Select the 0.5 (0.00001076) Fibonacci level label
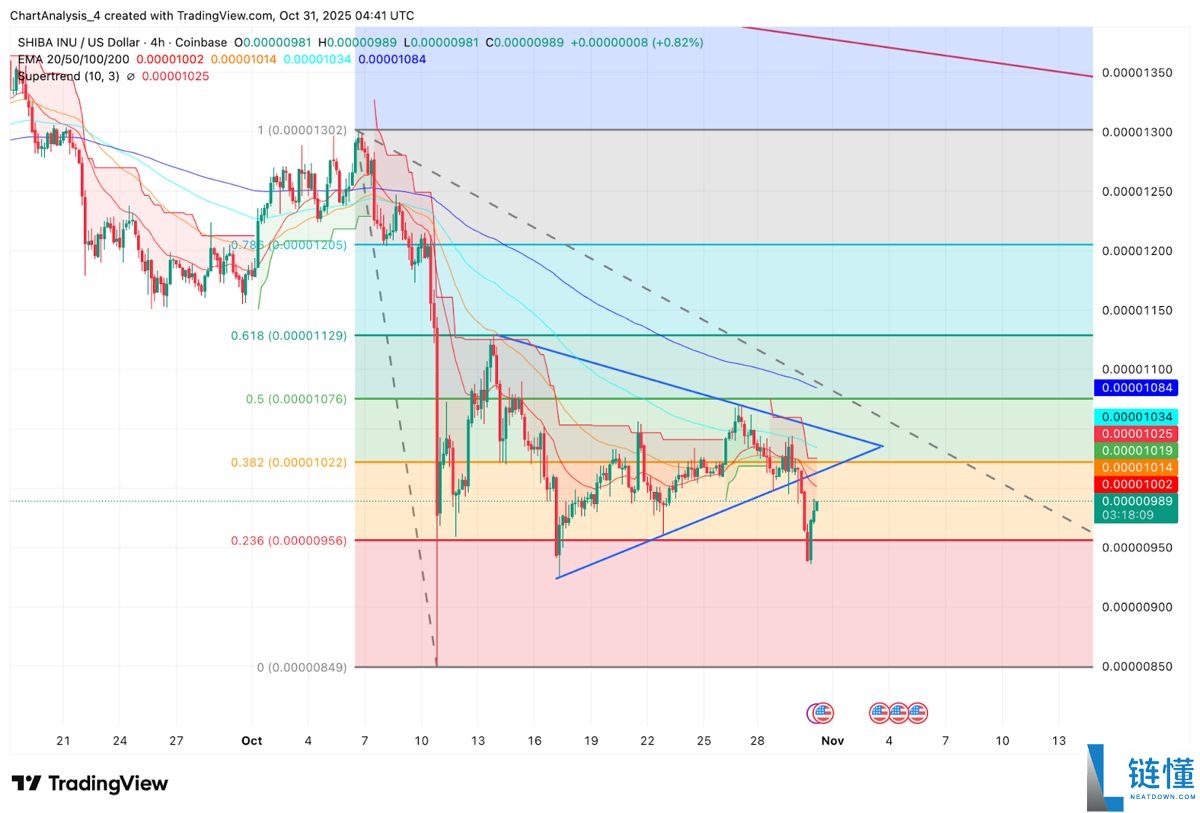Screen dimensions: 1200x813 pyautogui.click(x=296, y=399)
